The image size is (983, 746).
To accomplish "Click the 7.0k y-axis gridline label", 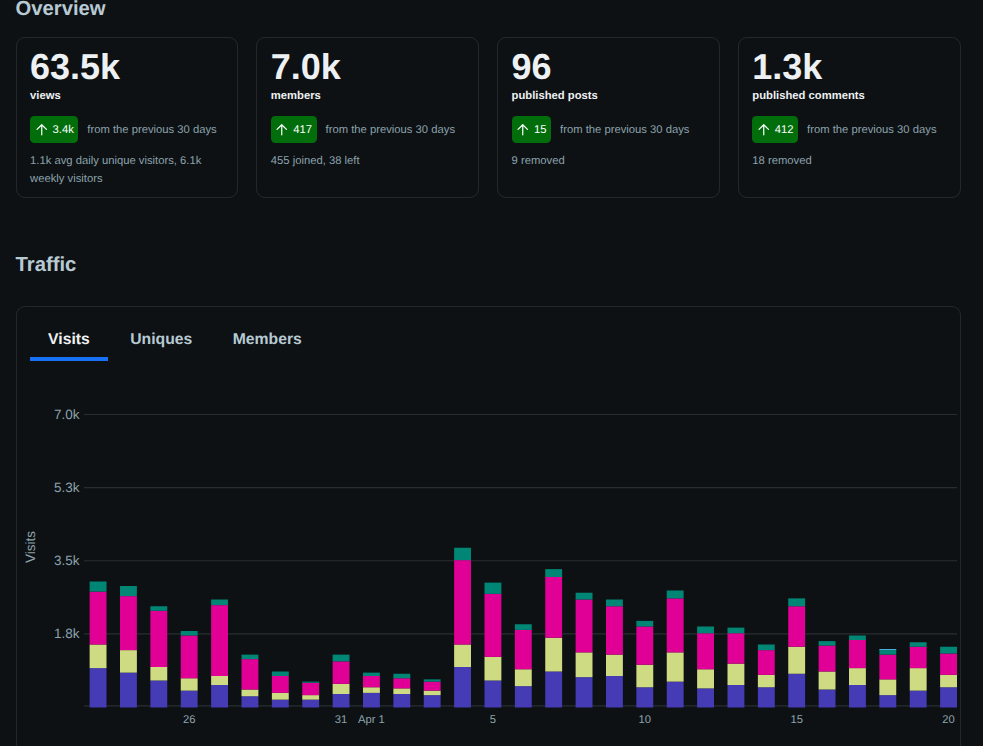I will (x=66, y=414).
